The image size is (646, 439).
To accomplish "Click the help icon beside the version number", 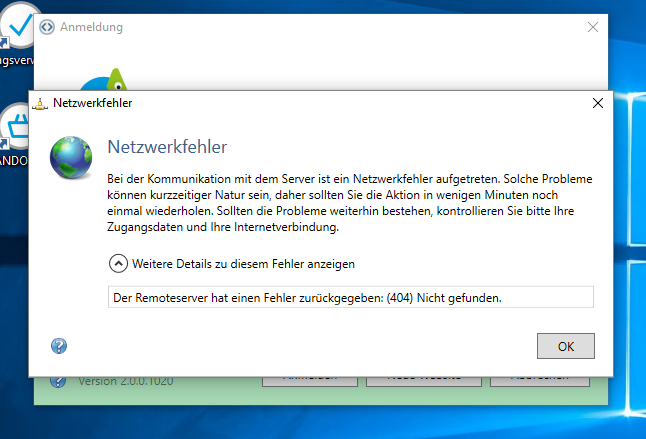I will pos(58,381).
